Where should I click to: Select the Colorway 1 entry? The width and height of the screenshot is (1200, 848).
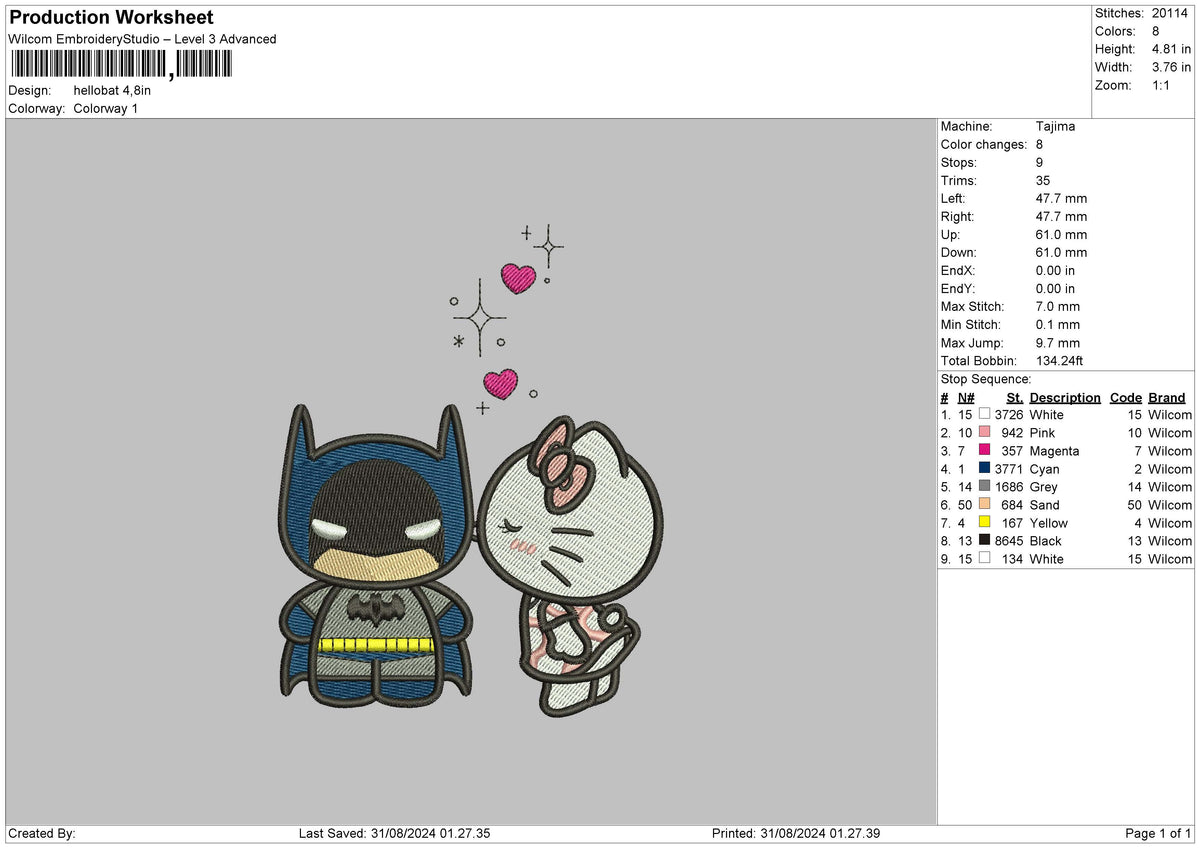coord(105,108)
